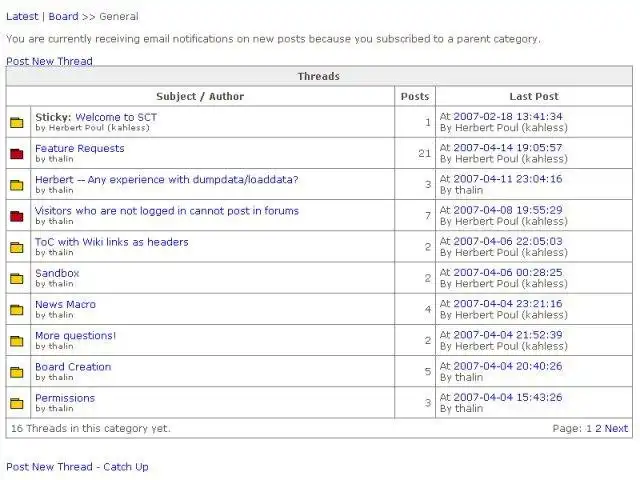Image resolution: width=640 pixels, height=480 pixels.
Task: Click the post count 21 for Feature Requests
Action: tap(424, 153)
